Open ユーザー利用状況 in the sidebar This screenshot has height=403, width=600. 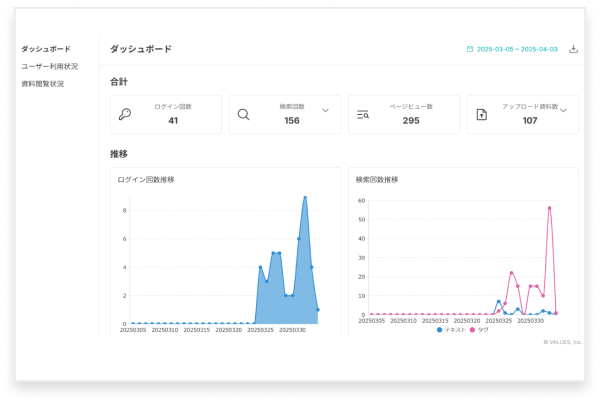(x=49, y=66)
